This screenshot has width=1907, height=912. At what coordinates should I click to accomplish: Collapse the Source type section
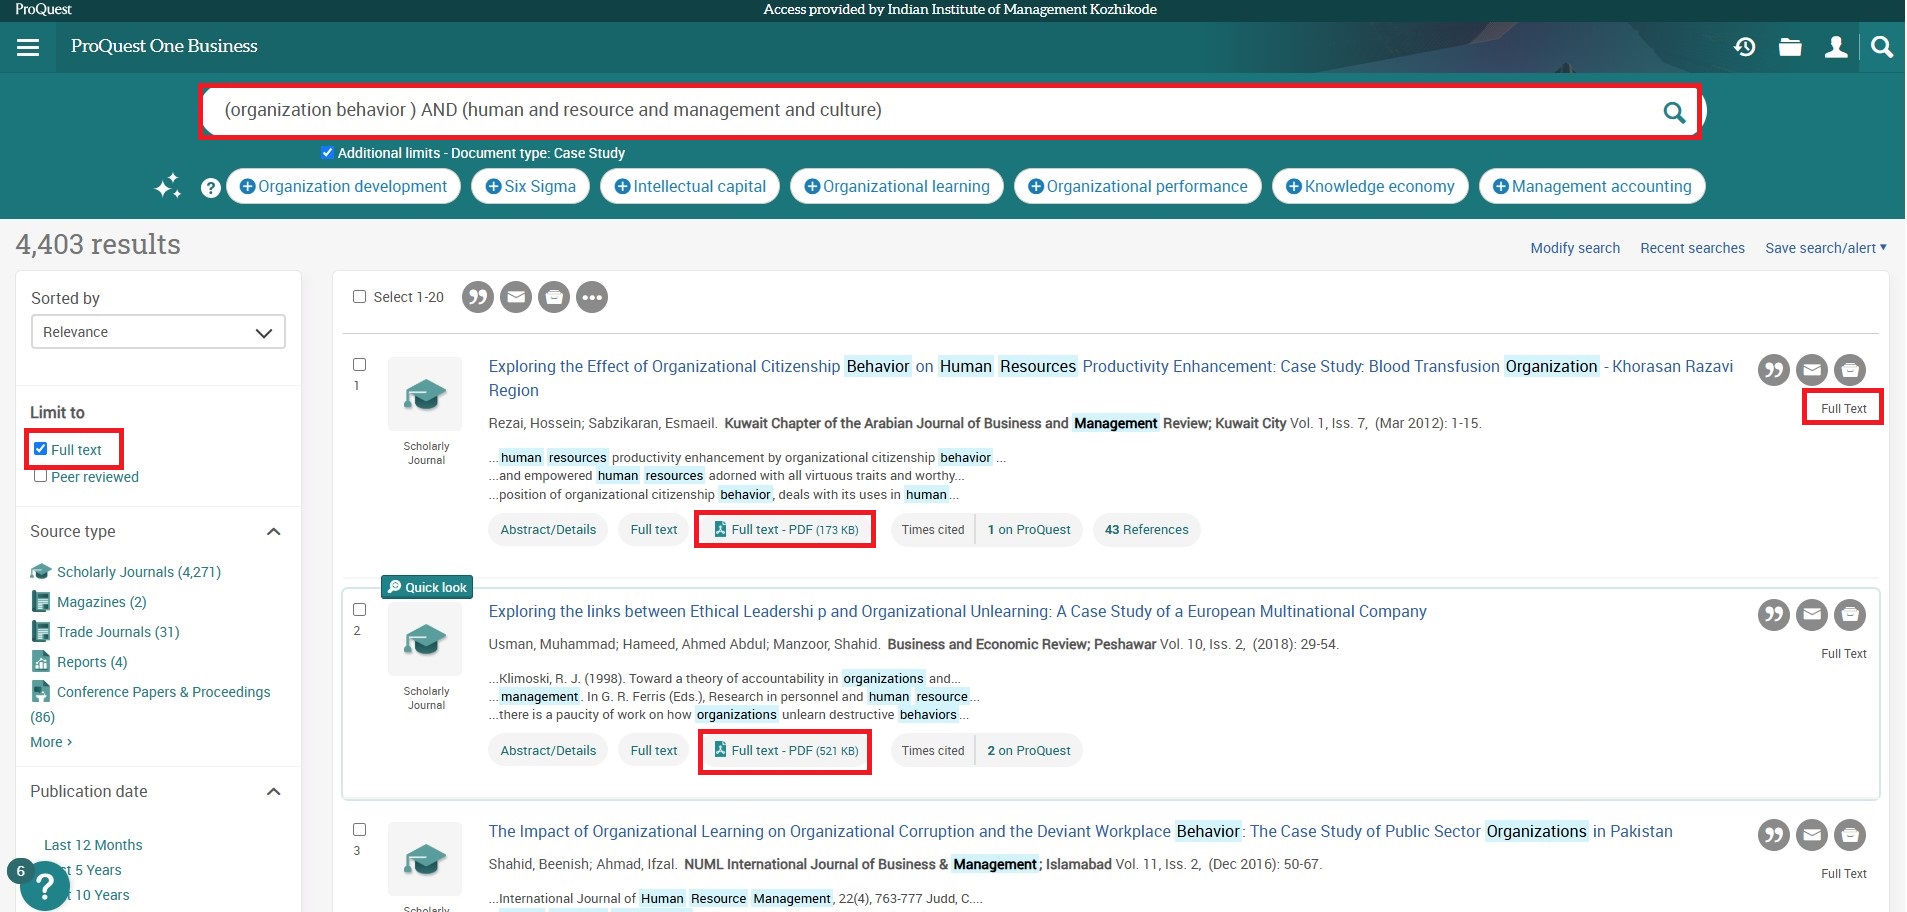point(273,532)
